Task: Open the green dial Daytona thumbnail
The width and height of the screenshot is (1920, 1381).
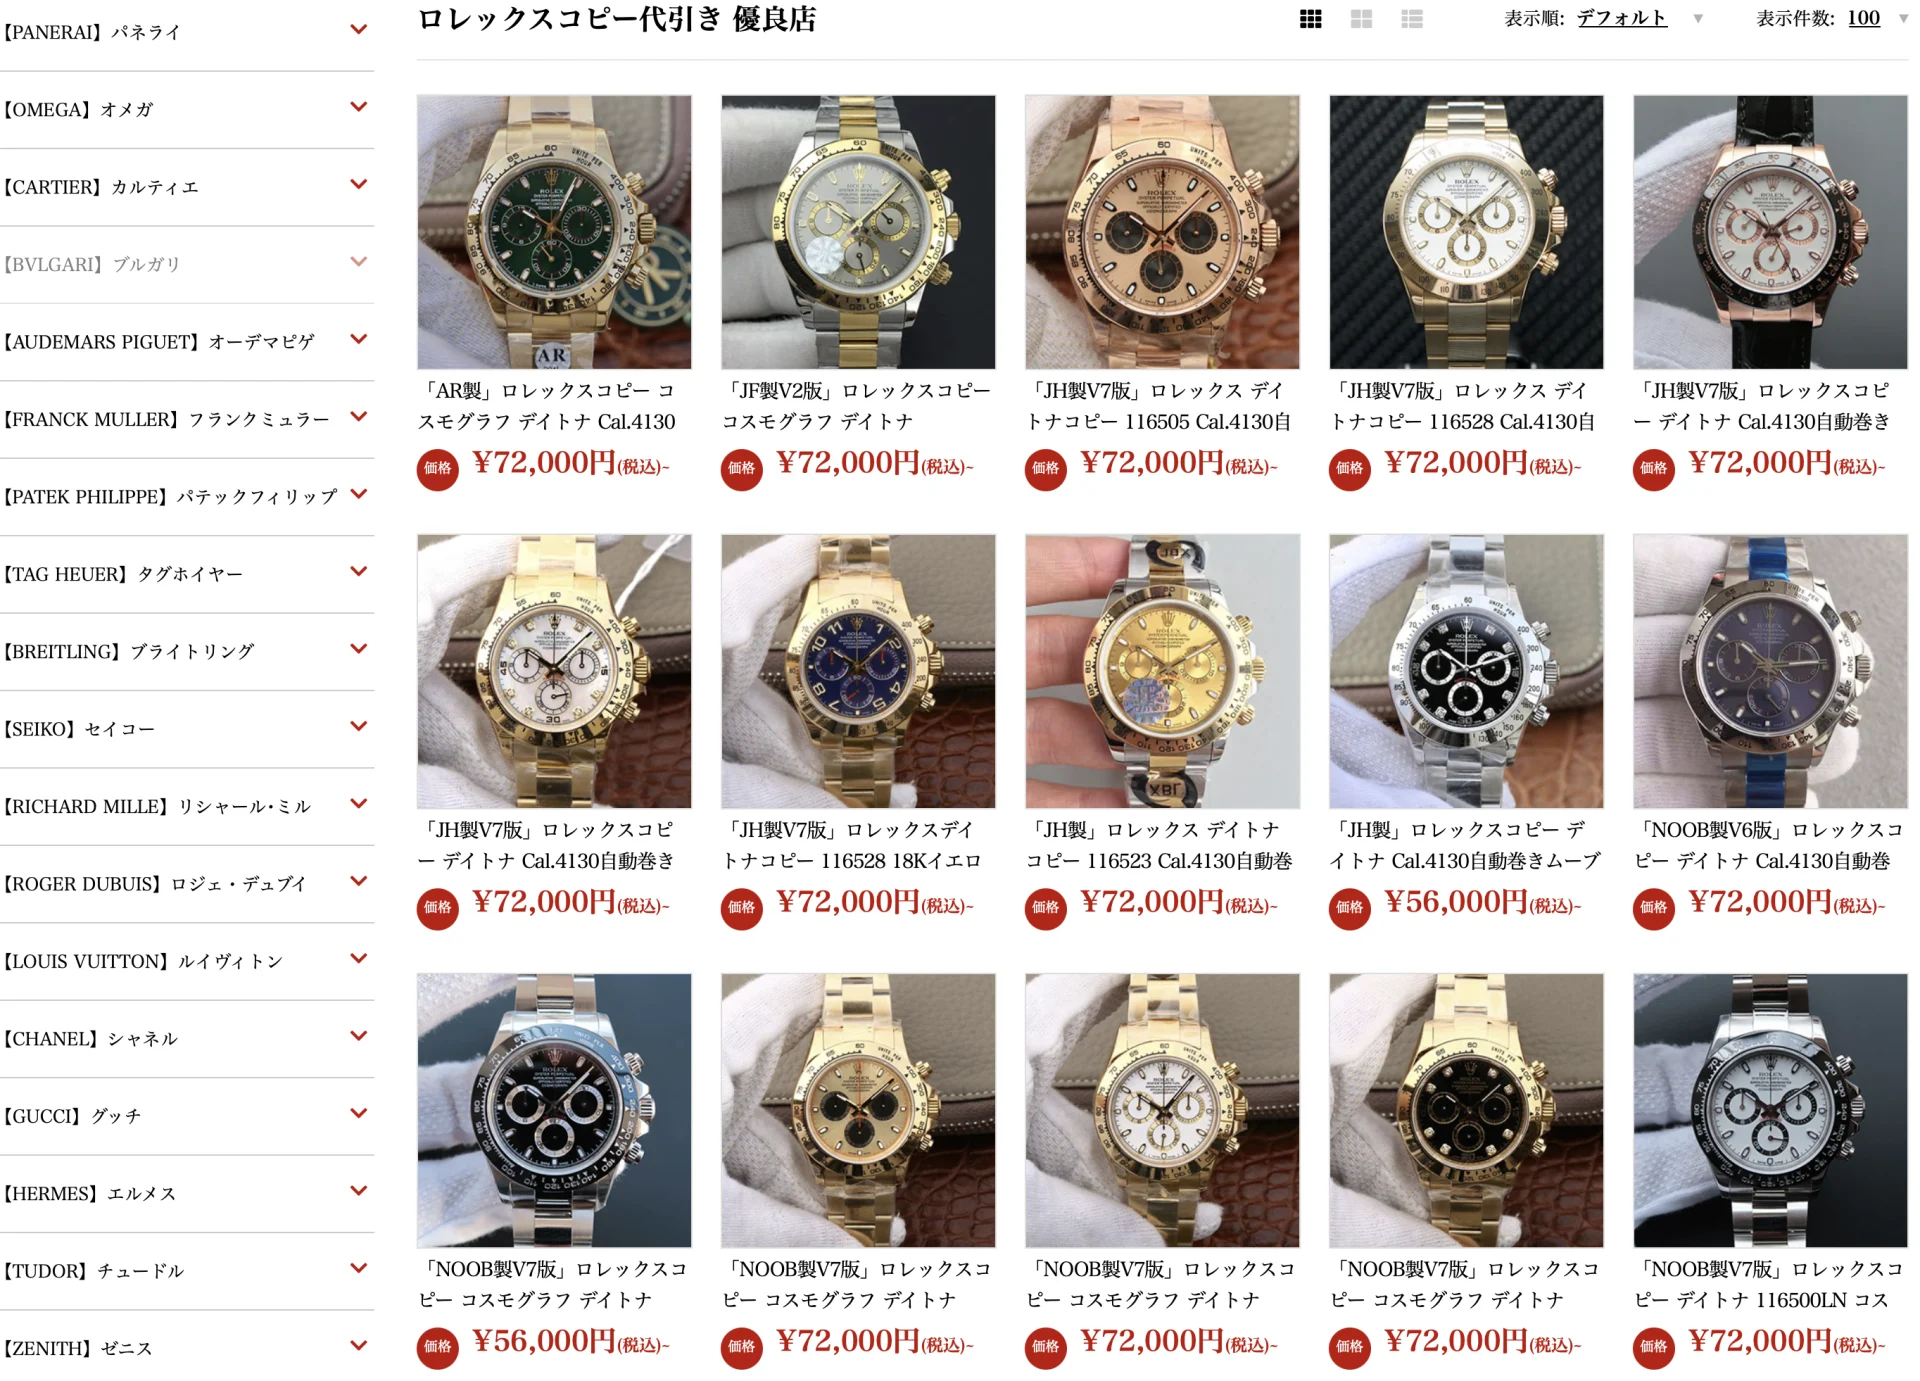Action: click(x=554, y=232)
